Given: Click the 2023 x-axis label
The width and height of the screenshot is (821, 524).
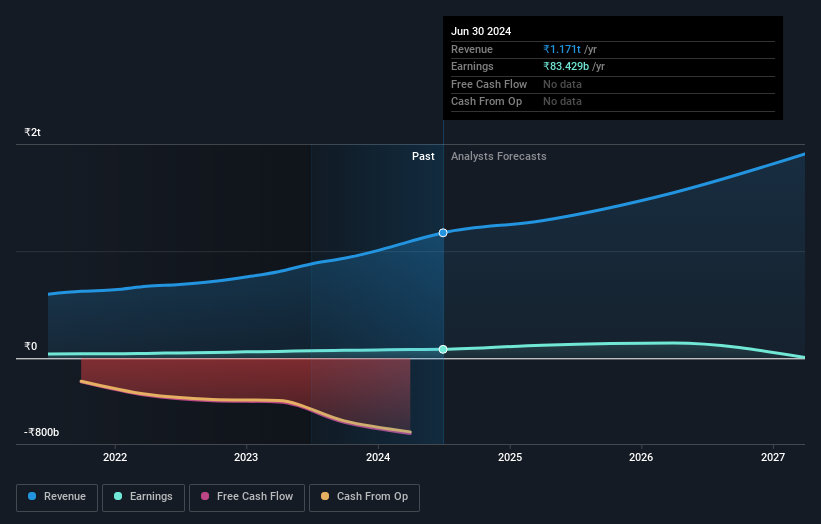Looking at the screenshot, I should (x=246, y=457).
